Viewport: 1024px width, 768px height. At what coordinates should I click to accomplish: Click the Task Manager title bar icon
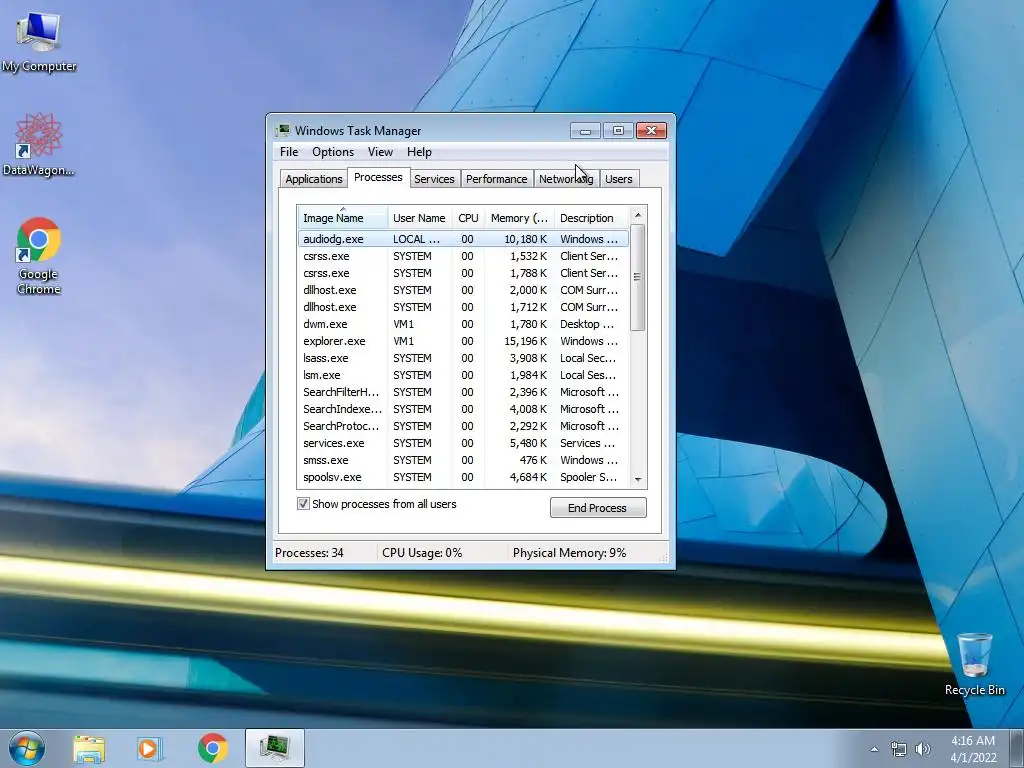[283, 130]
